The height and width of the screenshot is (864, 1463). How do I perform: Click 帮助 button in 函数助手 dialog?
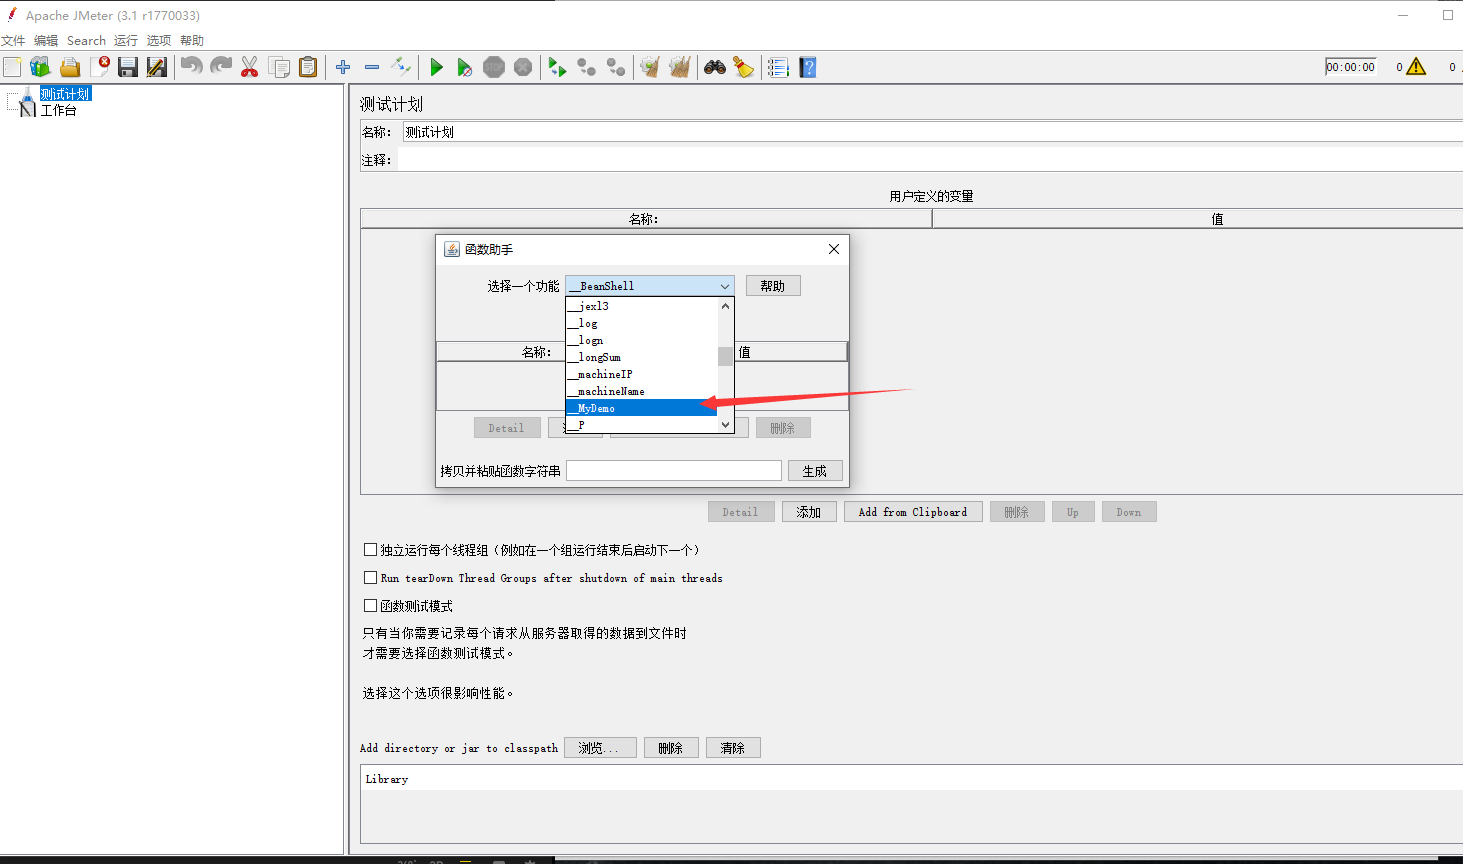(x=773, y=286)
